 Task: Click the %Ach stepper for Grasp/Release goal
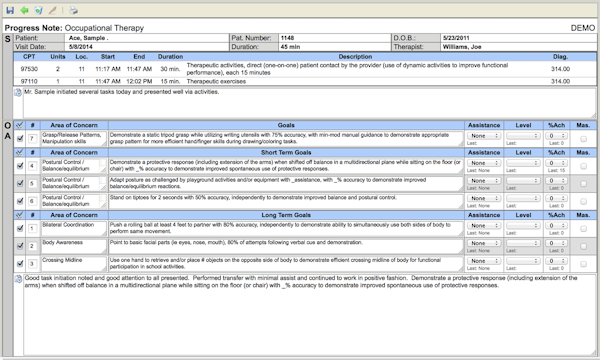[556, 136]
